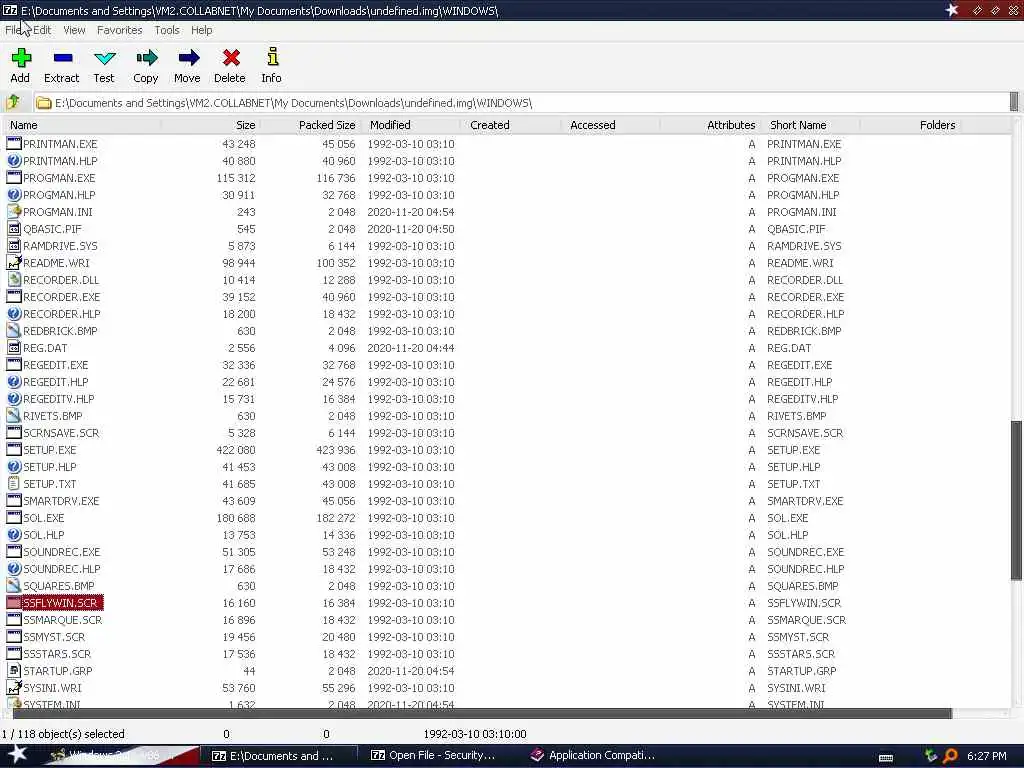Viewport: 1024px width, 768px height.
Task: Select the PRINTMAN.EXE file icon
Action: coord(14,144)
